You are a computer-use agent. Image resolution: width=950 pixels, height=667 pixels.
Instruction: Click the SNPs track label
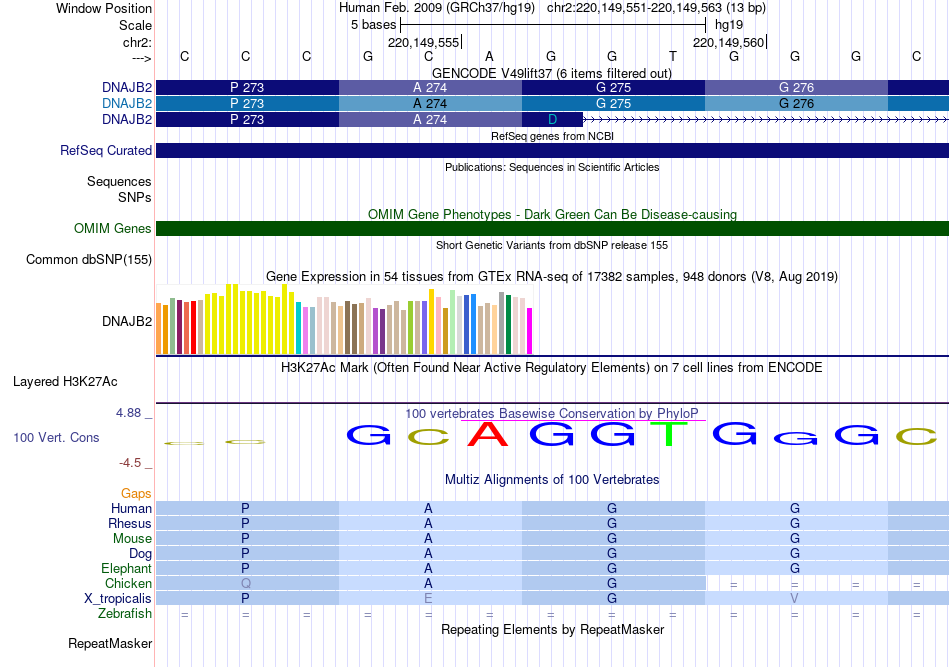click(x=135, y=197)
